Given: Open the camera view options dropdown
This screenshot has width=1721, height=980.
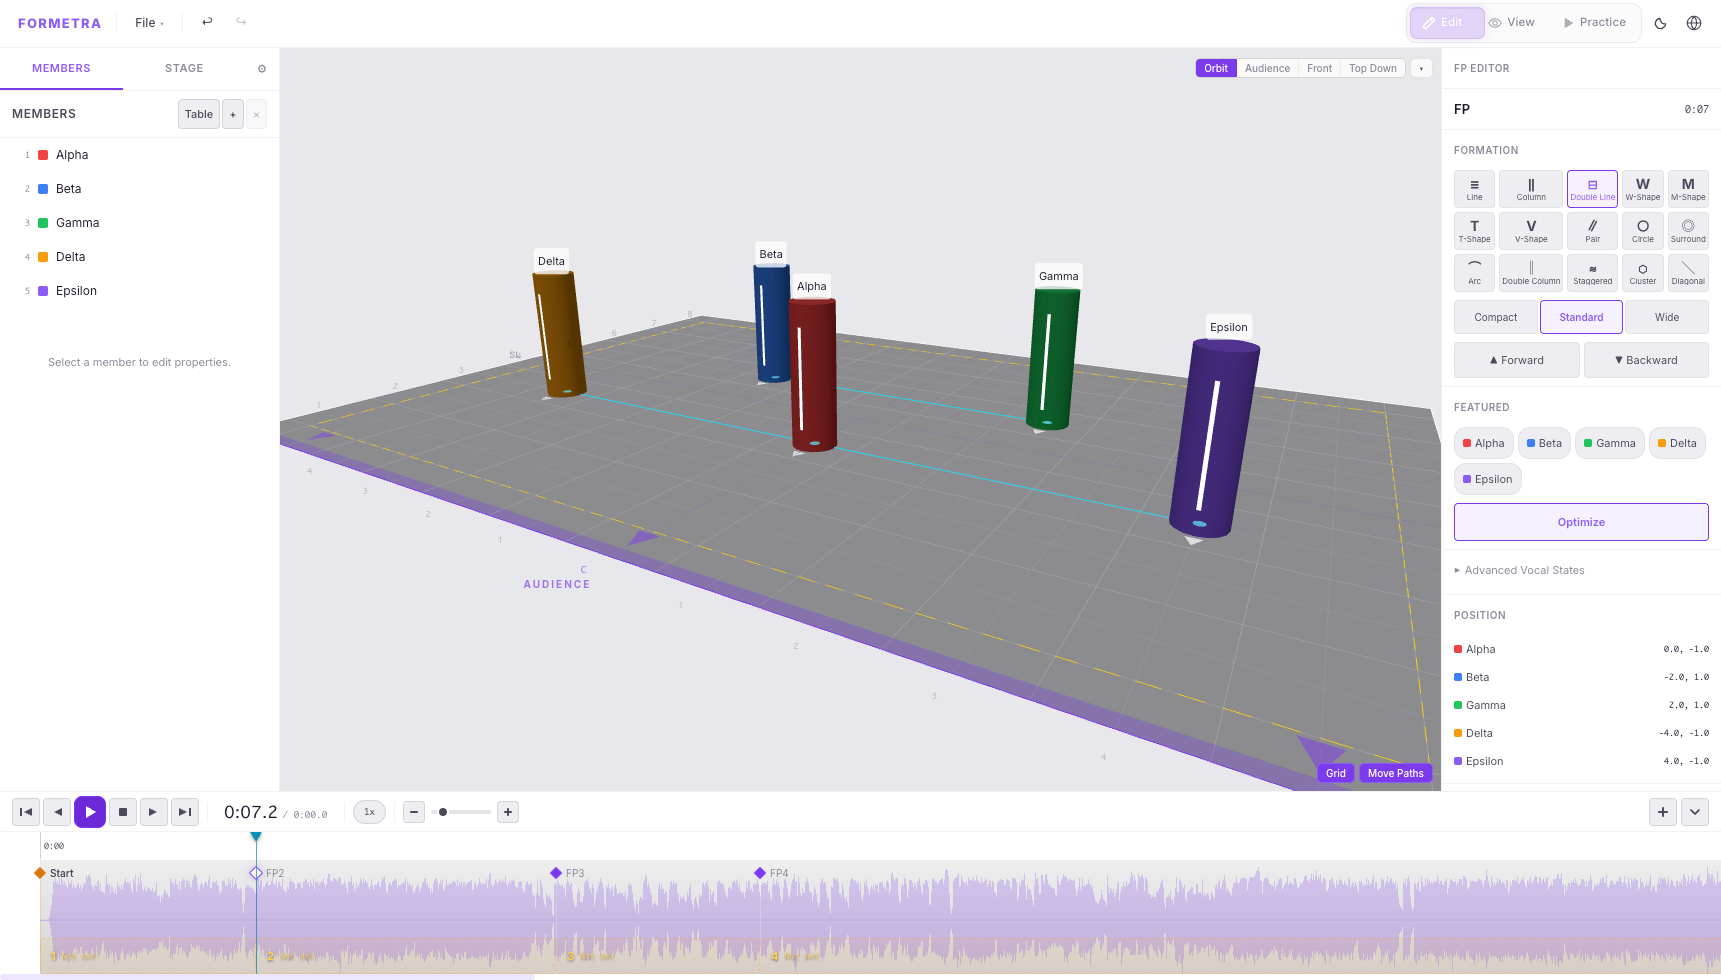Looking at the screenshot, I should pos(1421,68).
